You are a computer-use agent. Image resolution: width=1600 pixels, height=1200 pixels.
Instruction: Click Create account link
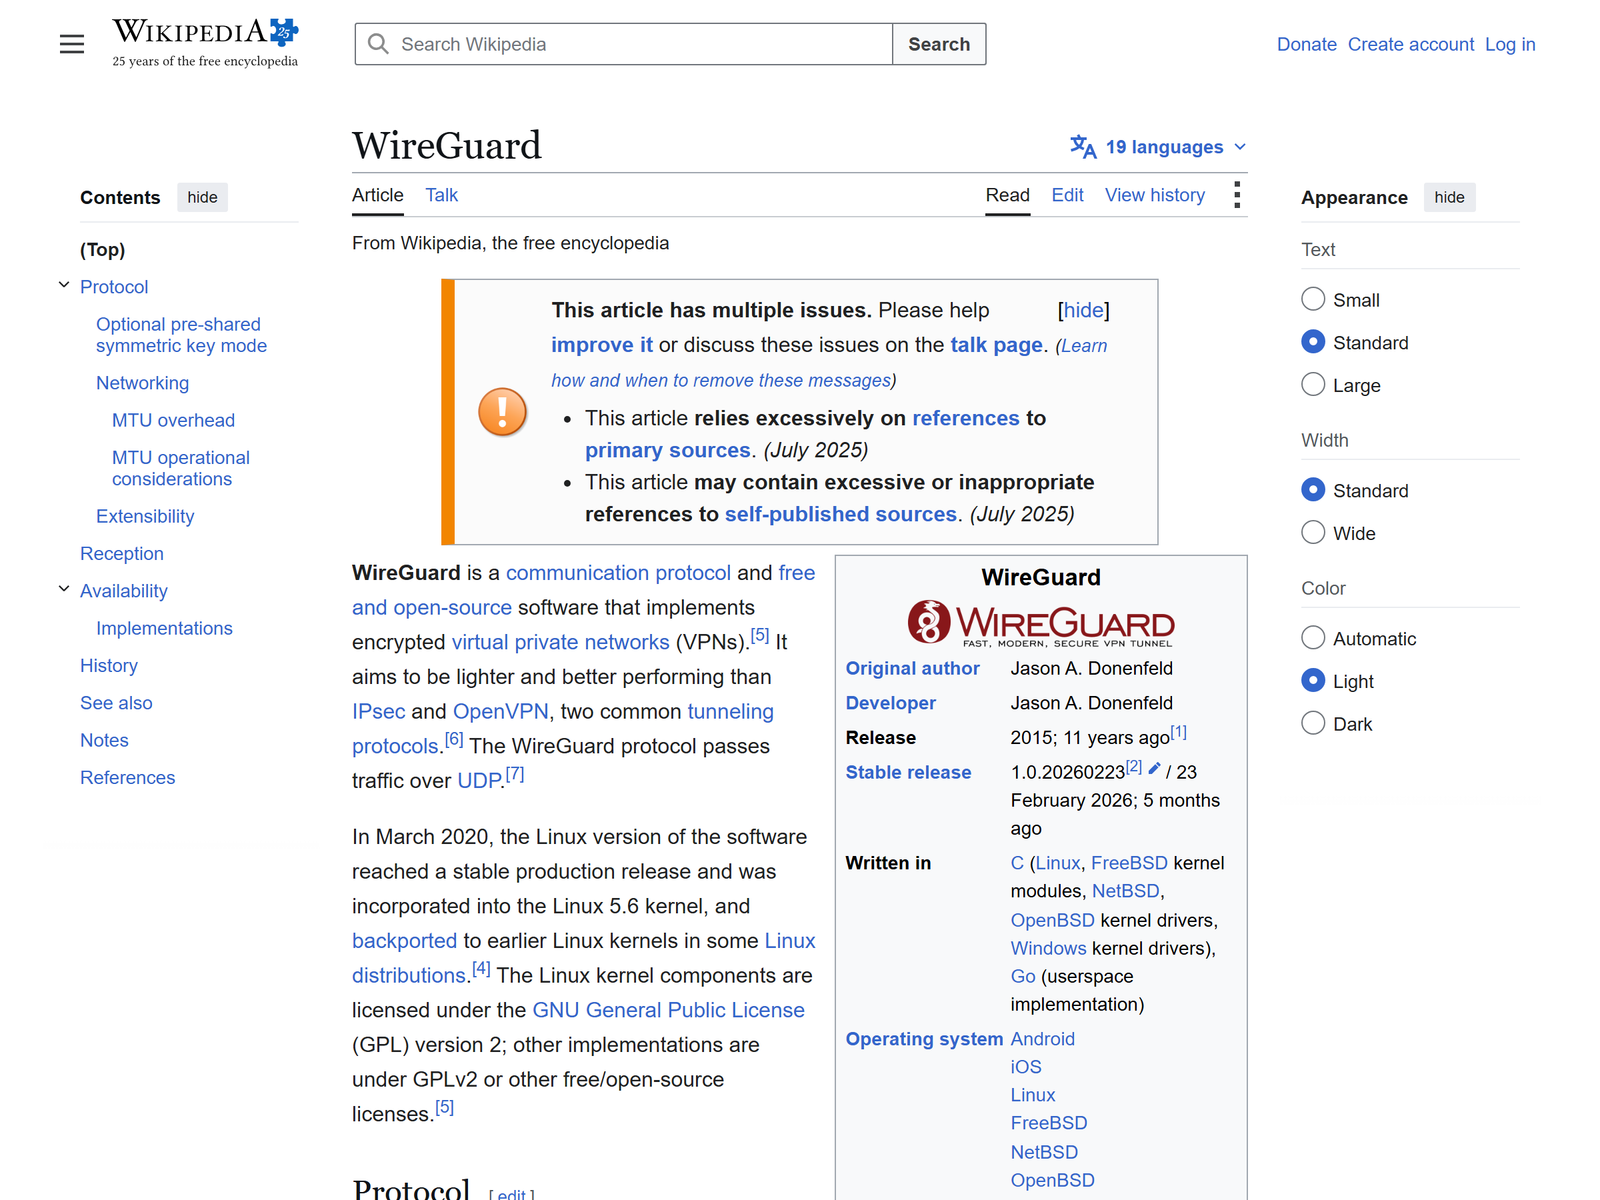click(1410, 44)
